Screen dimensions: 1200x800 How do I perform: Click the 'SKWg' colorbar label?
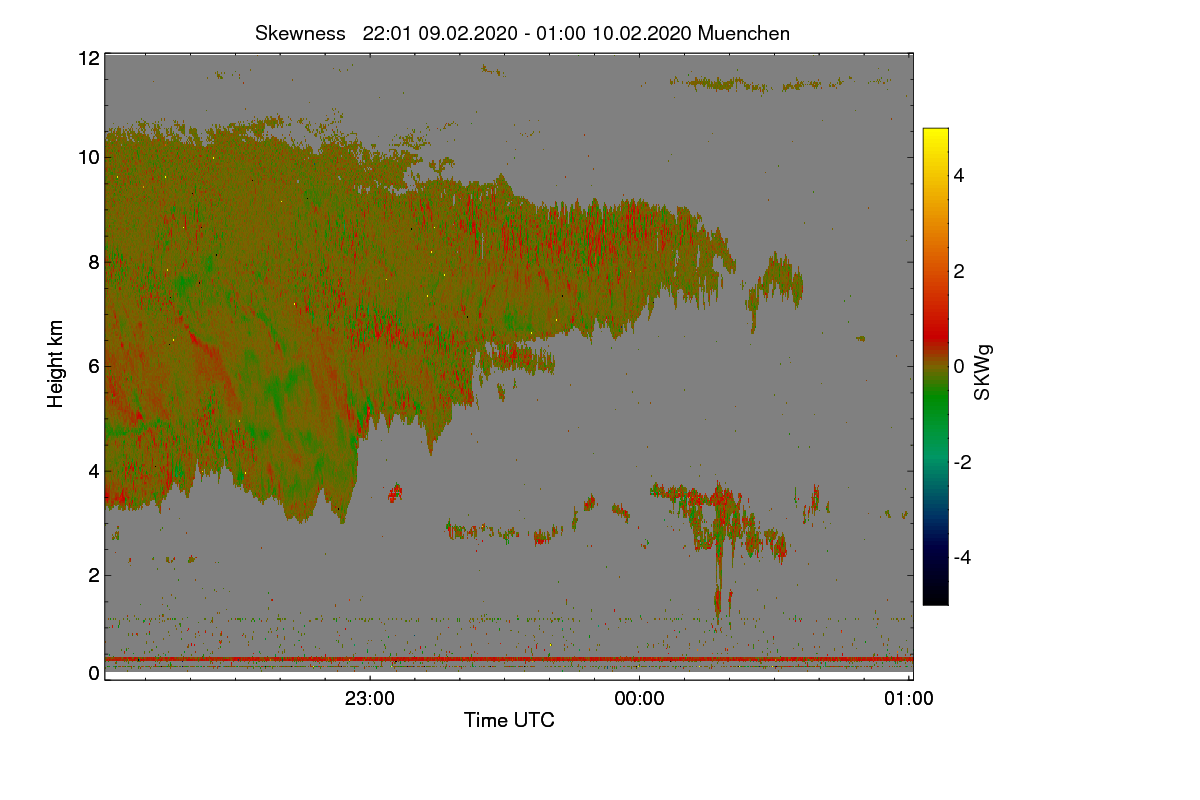983,372
